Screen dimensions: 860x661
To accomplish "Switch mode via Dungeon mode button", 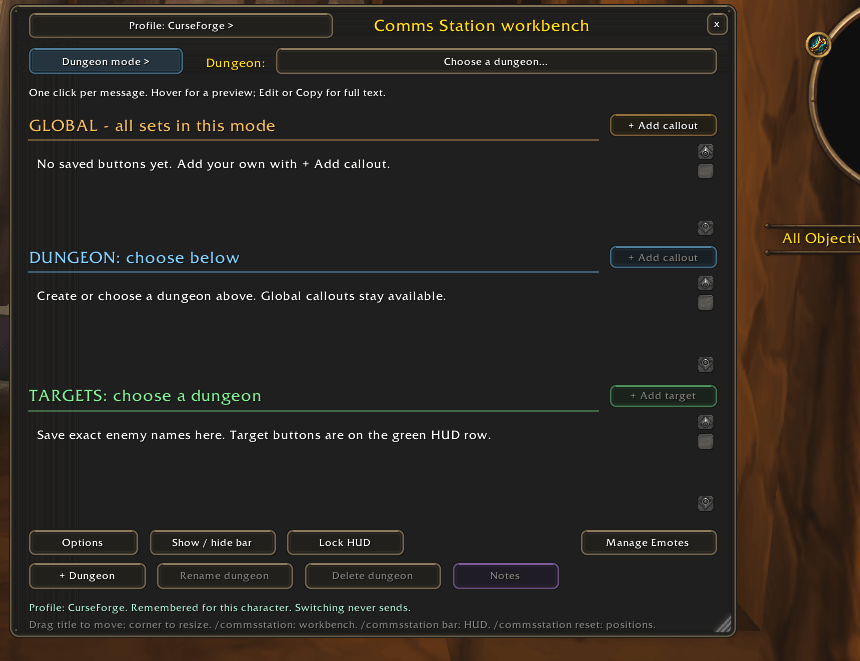I will (106, 61).
